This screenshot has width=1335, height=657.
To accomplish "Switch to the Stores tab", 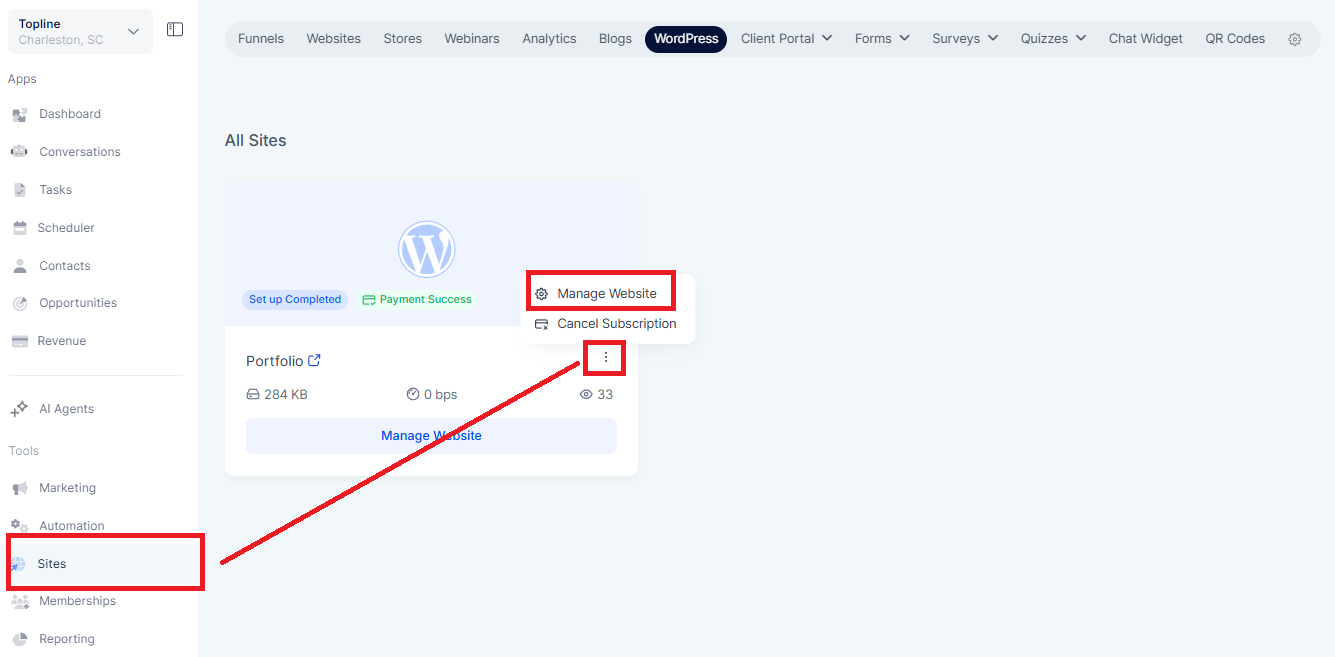I will [403, 39].
